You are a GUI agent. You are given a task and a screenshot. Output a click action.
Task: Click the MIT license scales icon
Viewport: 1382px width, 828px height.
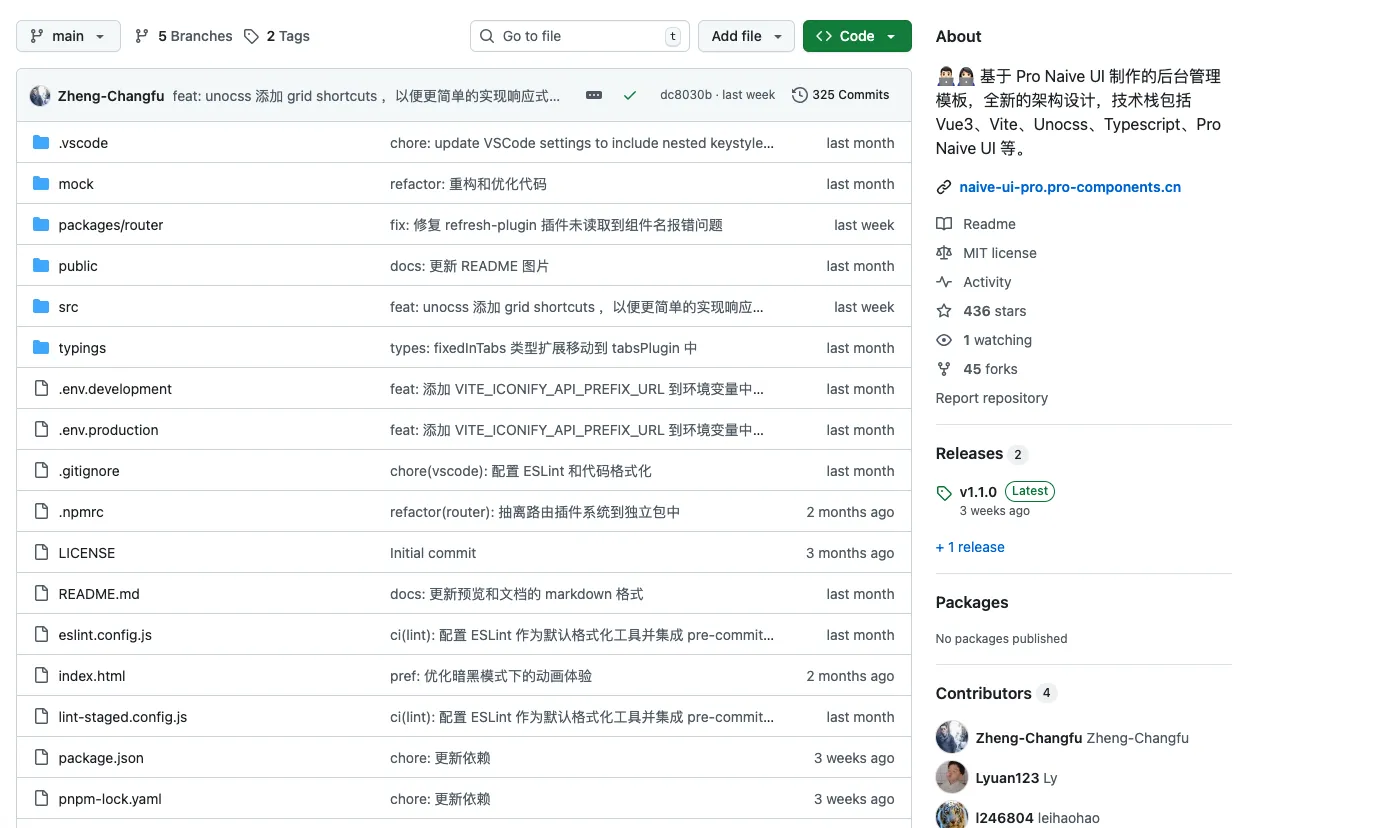(x=944, y=253)
